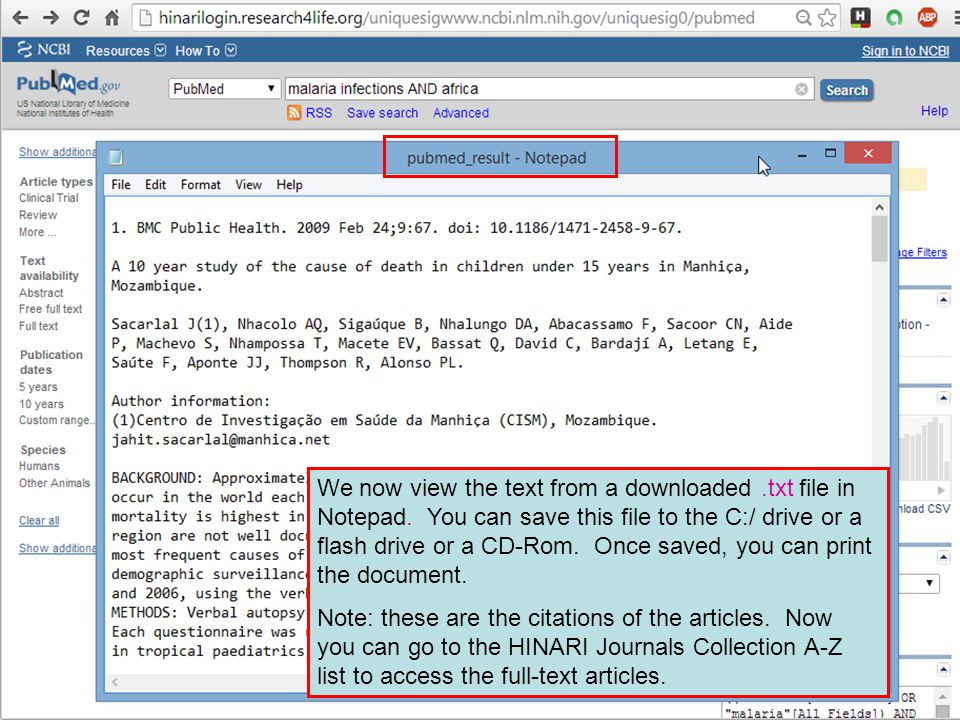The image size is (960, 720).
Task: Click the results by year bar chart
Action: pos(923,448)
